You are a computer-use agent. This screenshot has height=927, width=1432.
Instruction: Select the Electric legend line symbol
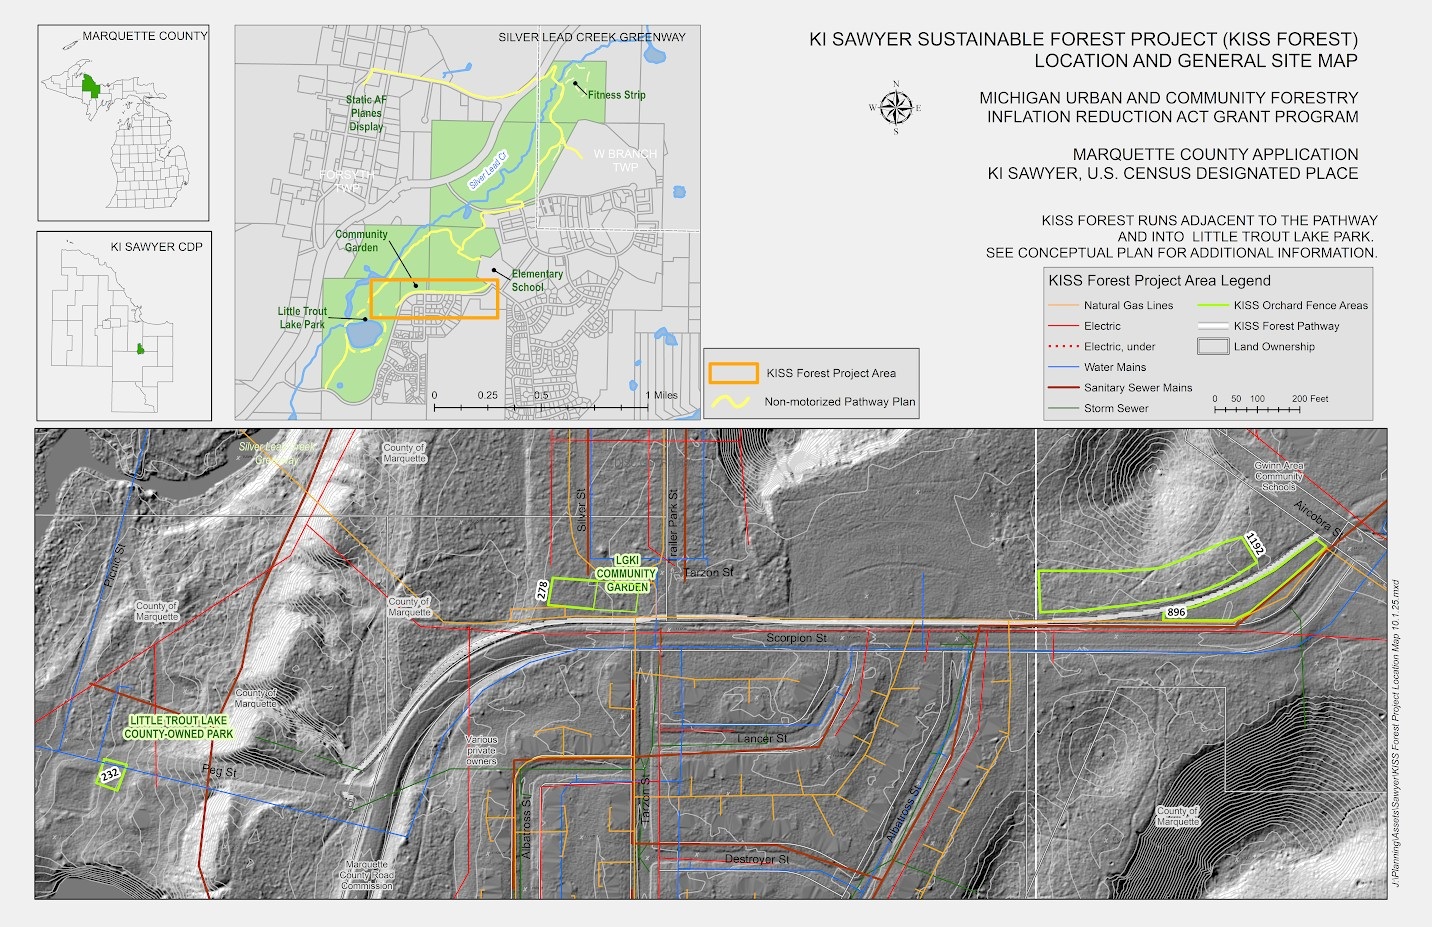coord(1063,326)
